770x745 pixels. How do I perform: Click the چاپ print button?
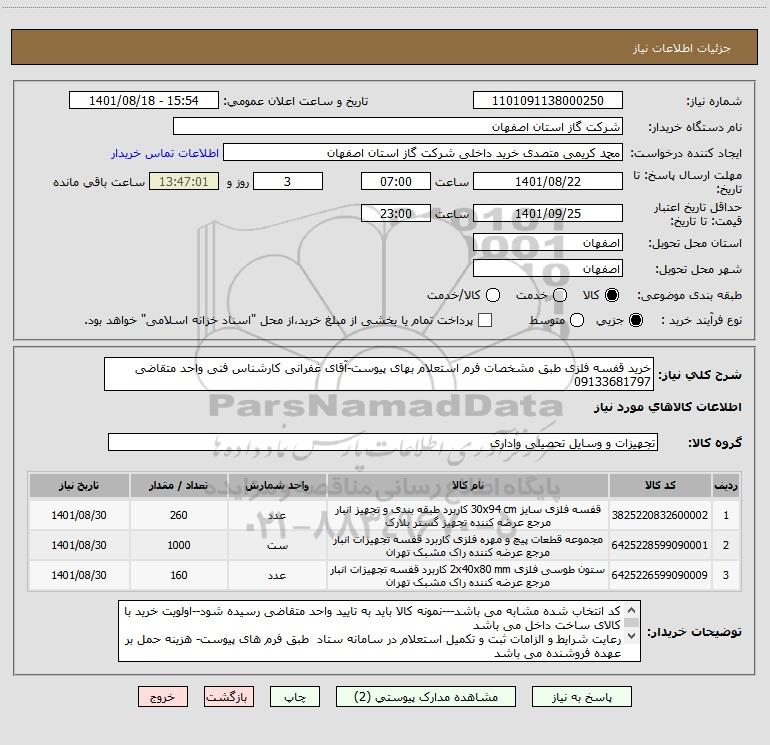click(x=295, y=697)
